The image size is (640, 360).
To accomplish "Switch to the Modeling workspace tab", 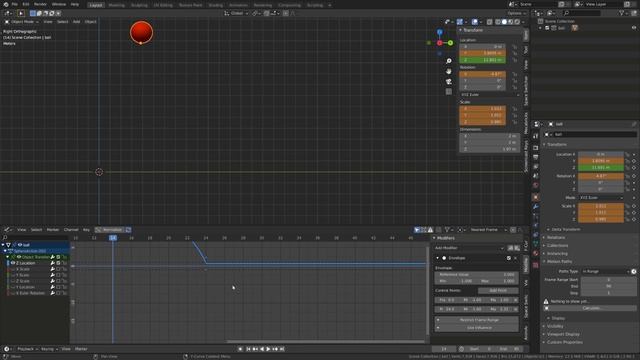I will (x=116, y=5).
